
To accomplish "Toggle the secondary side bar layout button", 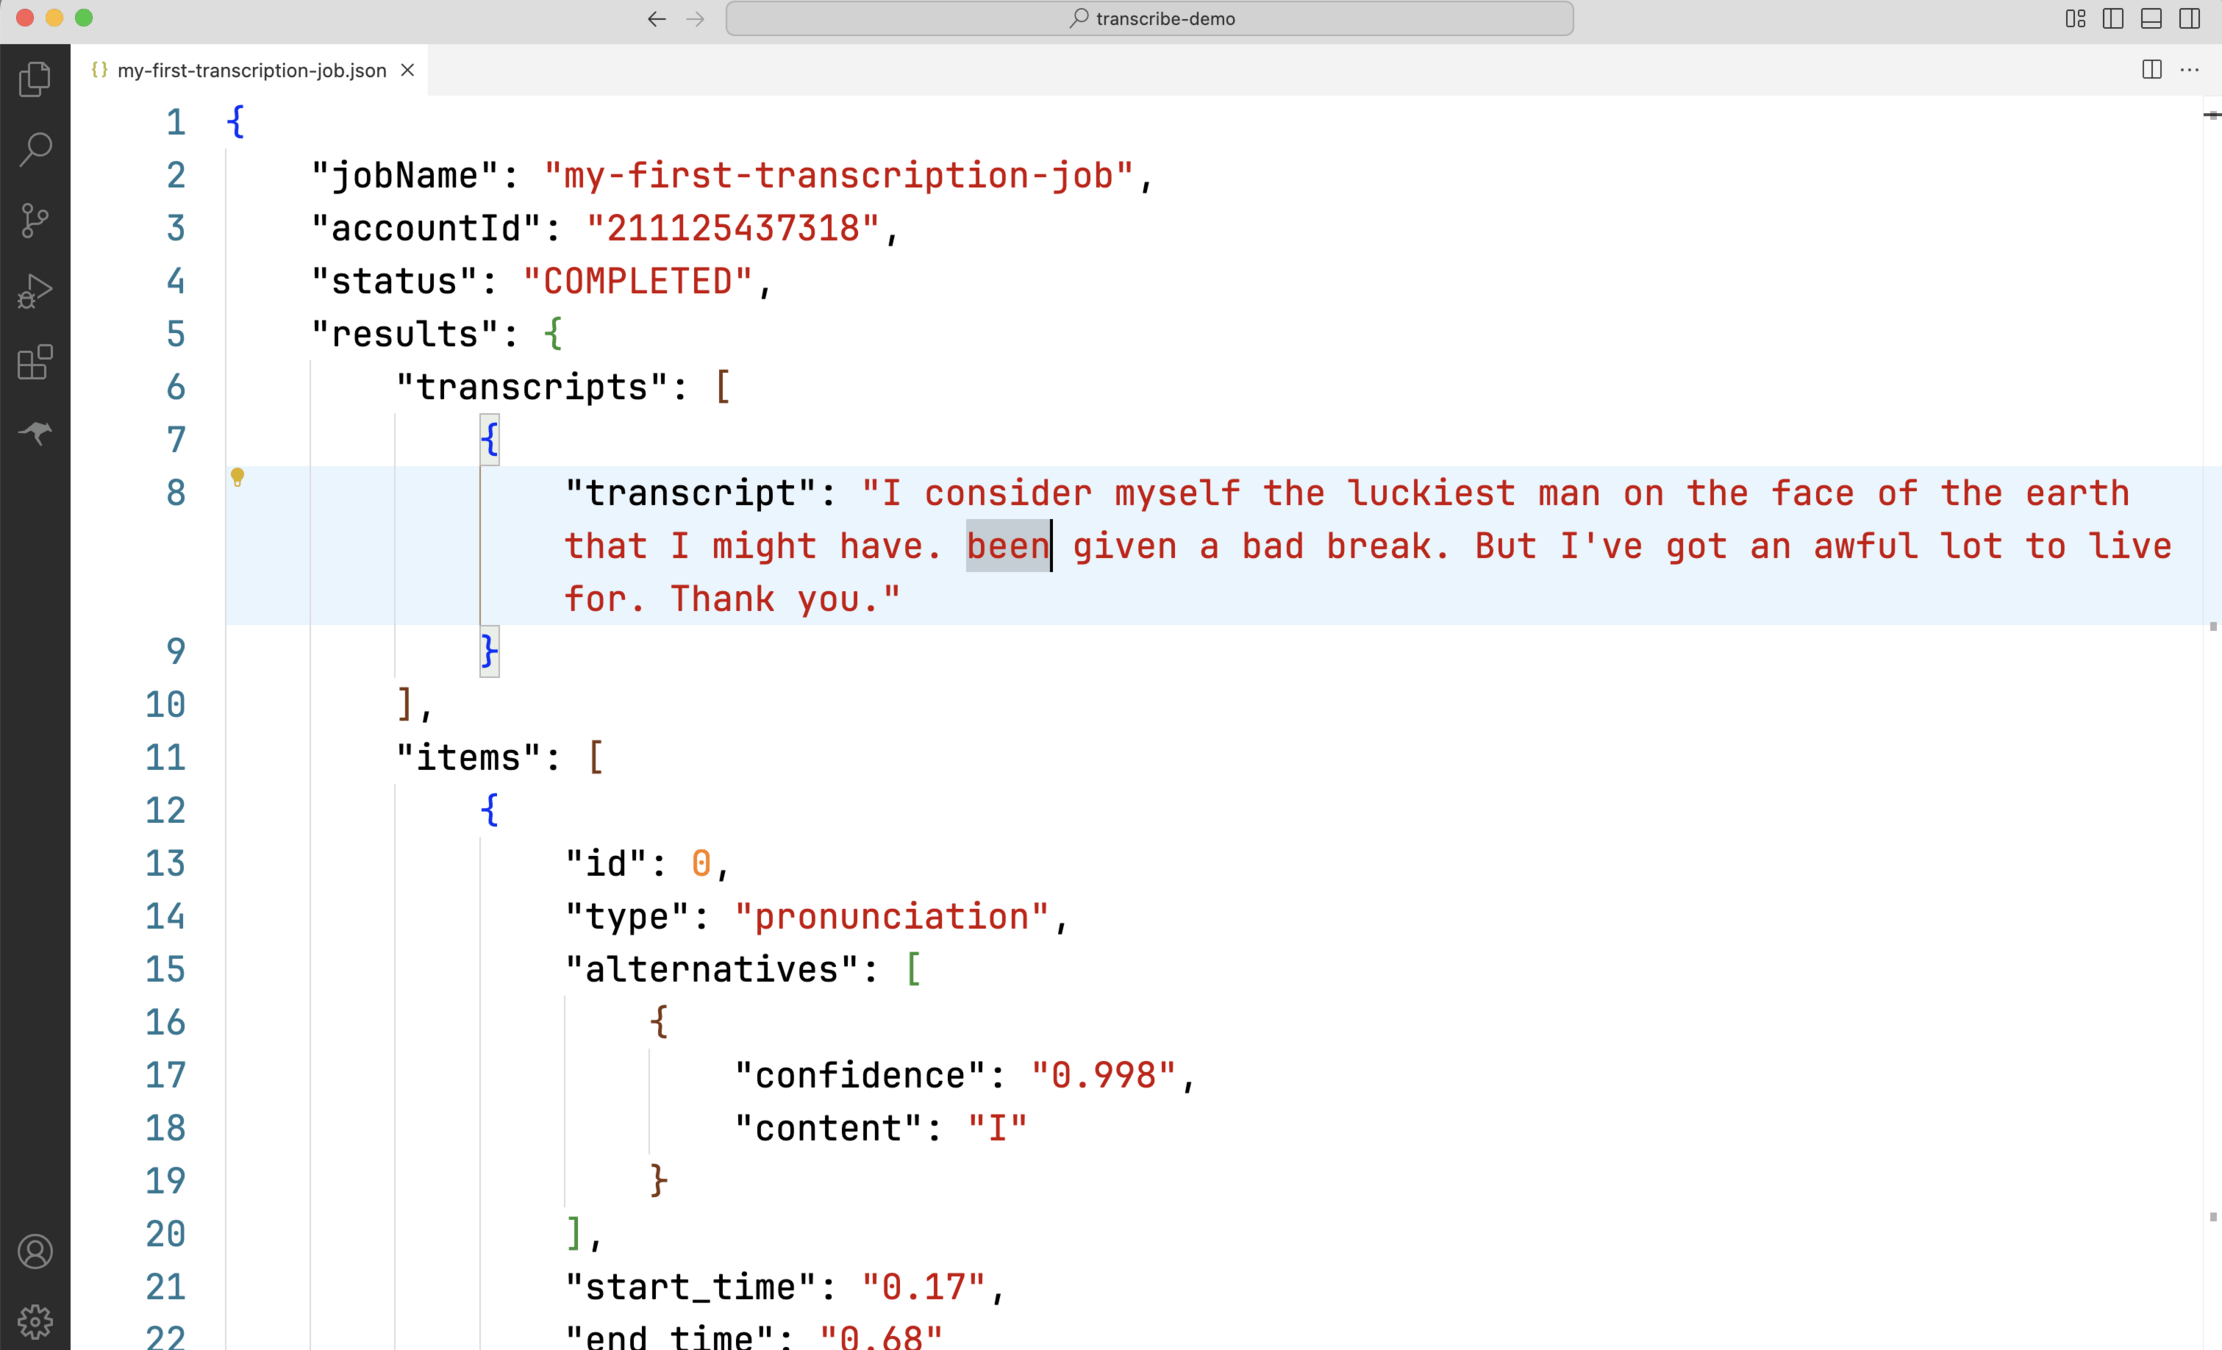I will pos(2189,19).
